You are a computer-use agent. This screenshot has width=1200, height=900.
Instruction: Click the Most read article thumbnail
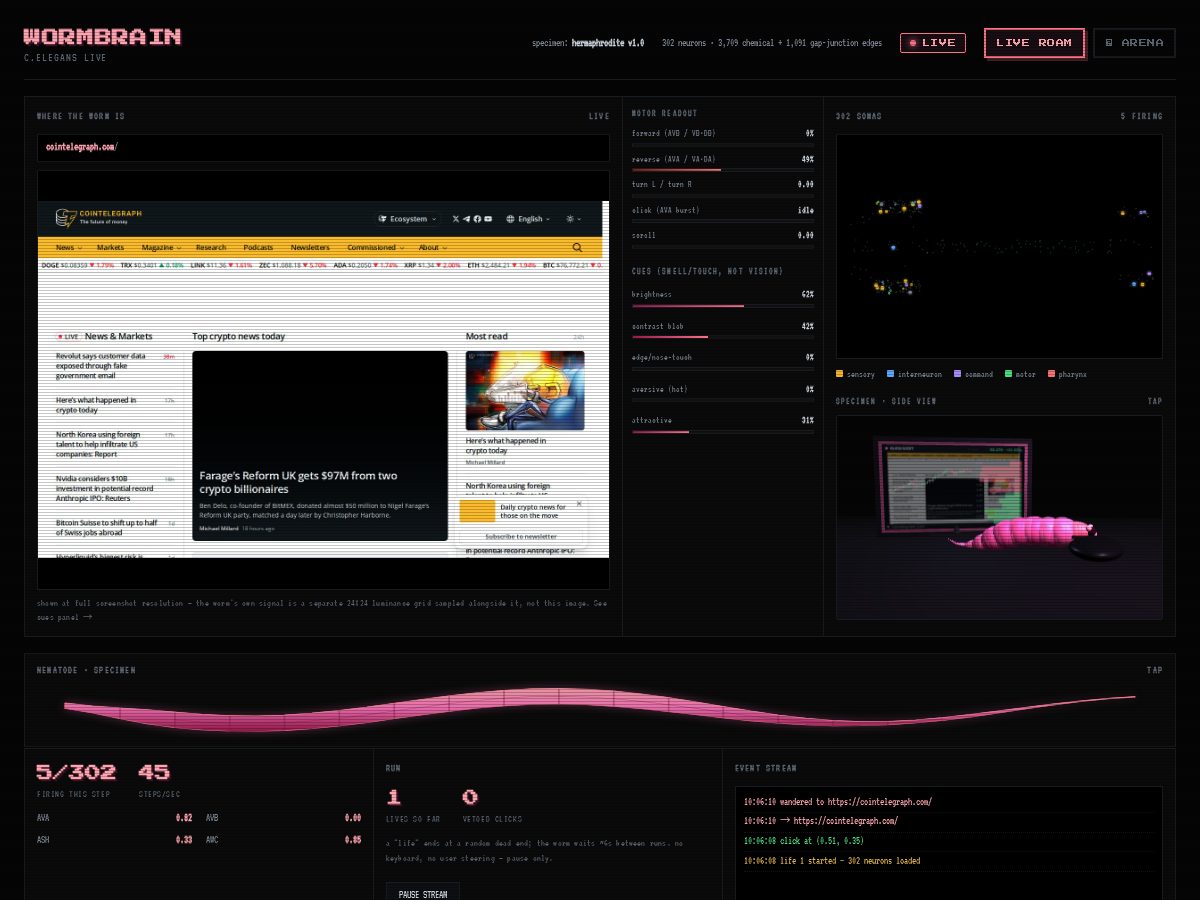pyautogui.click(x=525, y=390)
